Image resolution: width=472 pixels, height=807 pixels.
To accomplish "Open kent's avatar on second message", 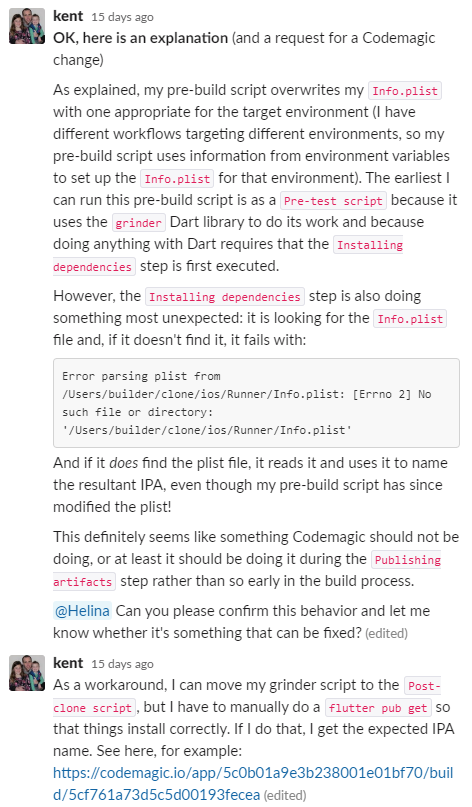I will (27, 673).
